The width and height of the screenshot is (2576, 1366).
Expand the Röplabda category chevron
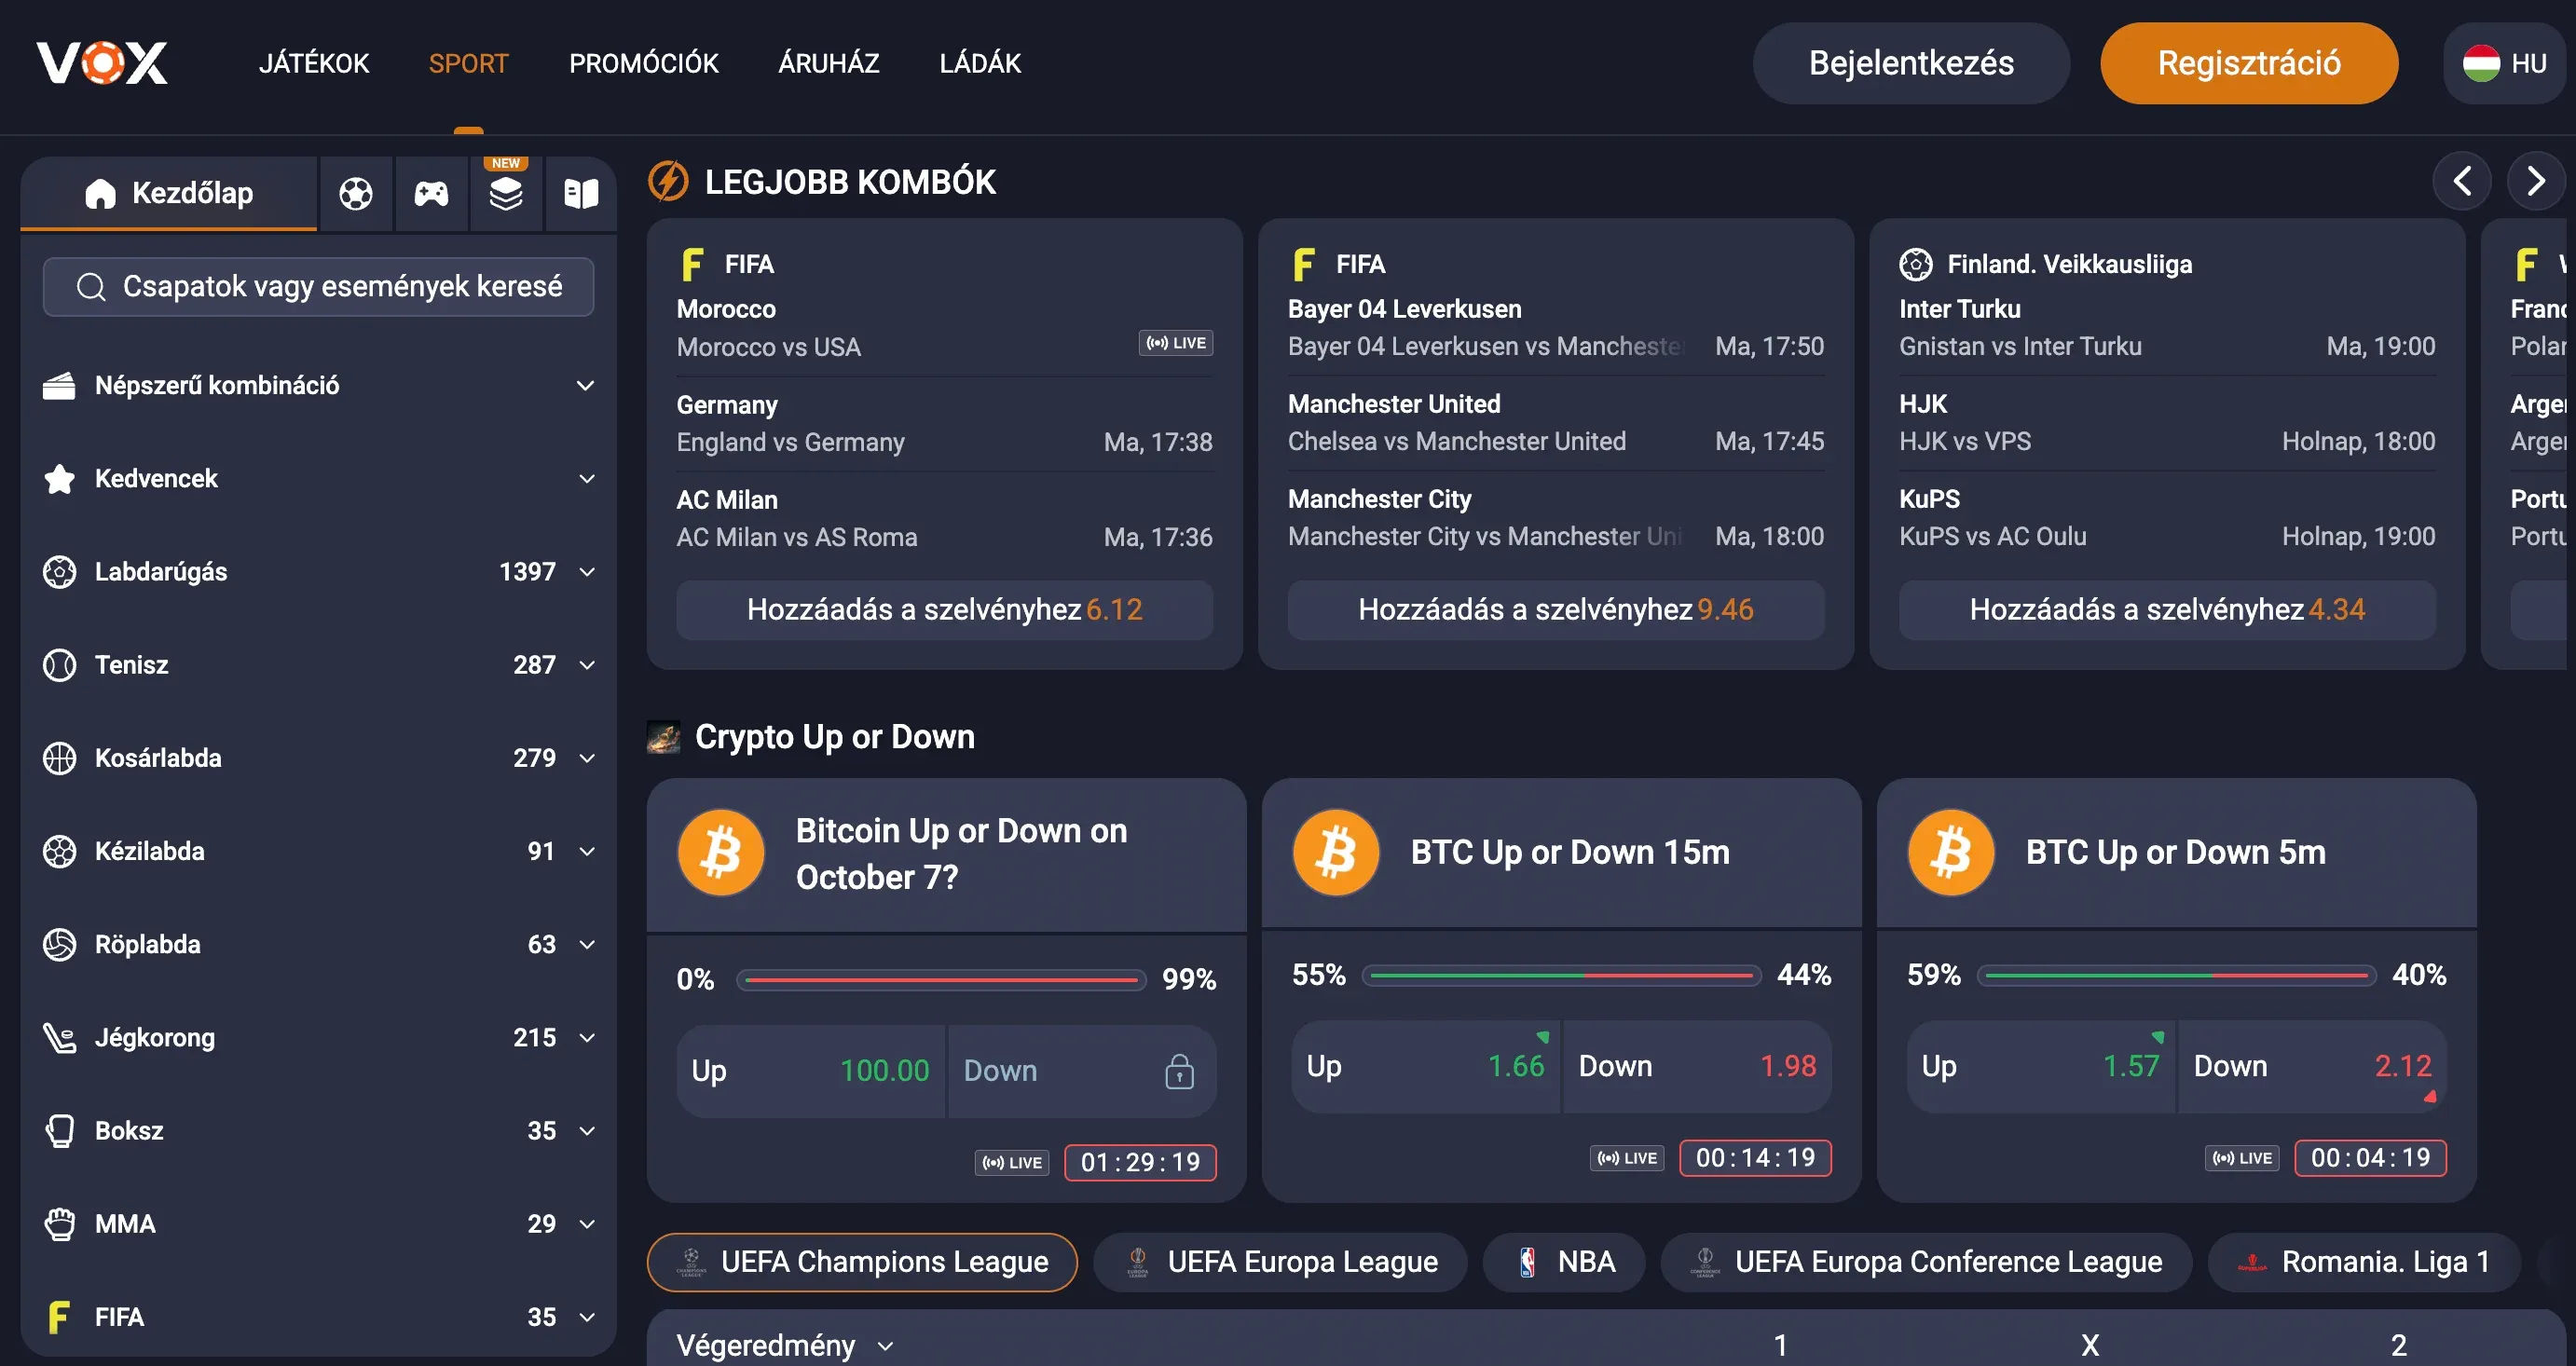tap(587, 945)
